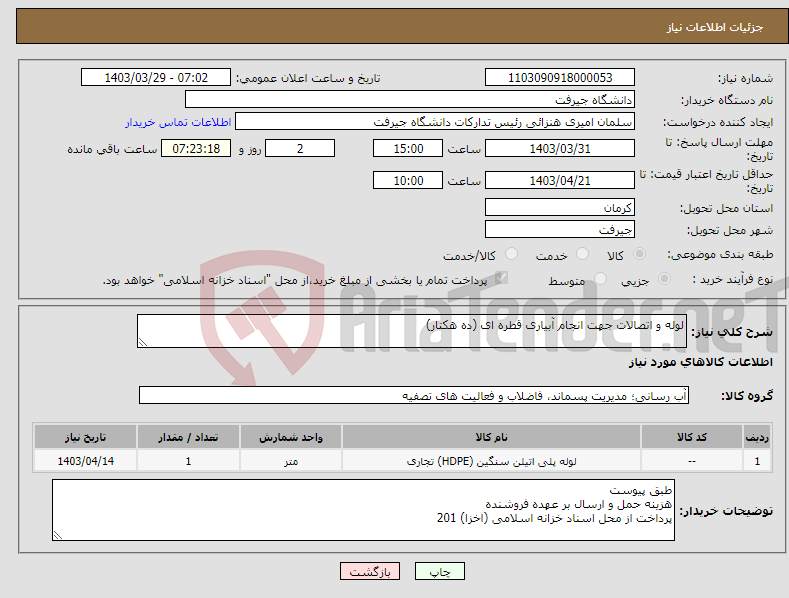Click the buyer organization field دانشگاه جیرفت
Viewport: 789px width, 598px height.
point(410,99)
